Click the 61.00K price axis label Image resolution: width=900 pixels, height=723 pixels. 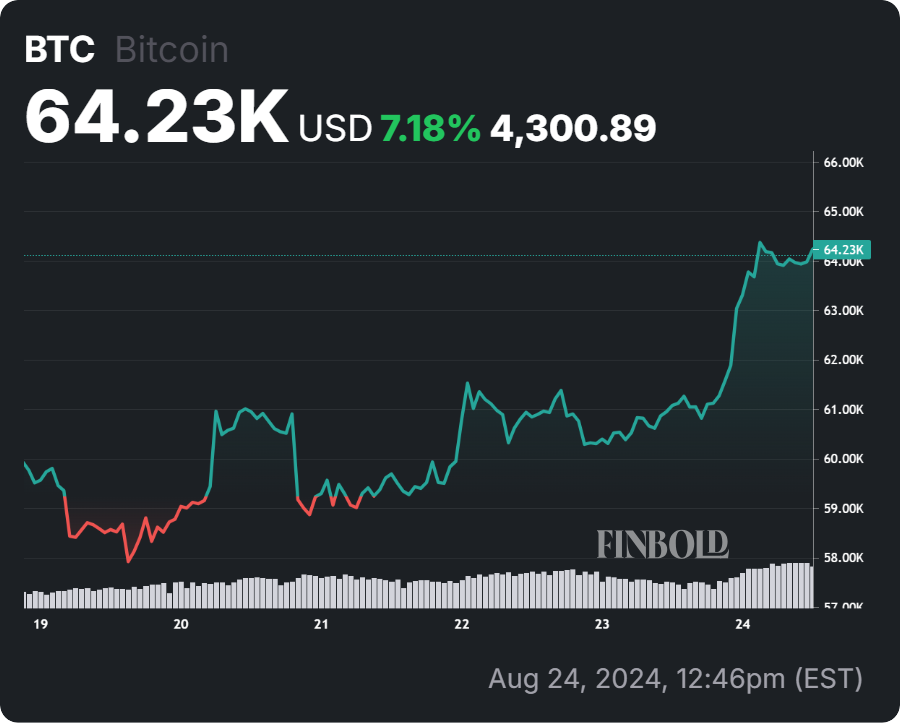pos(843,410)
